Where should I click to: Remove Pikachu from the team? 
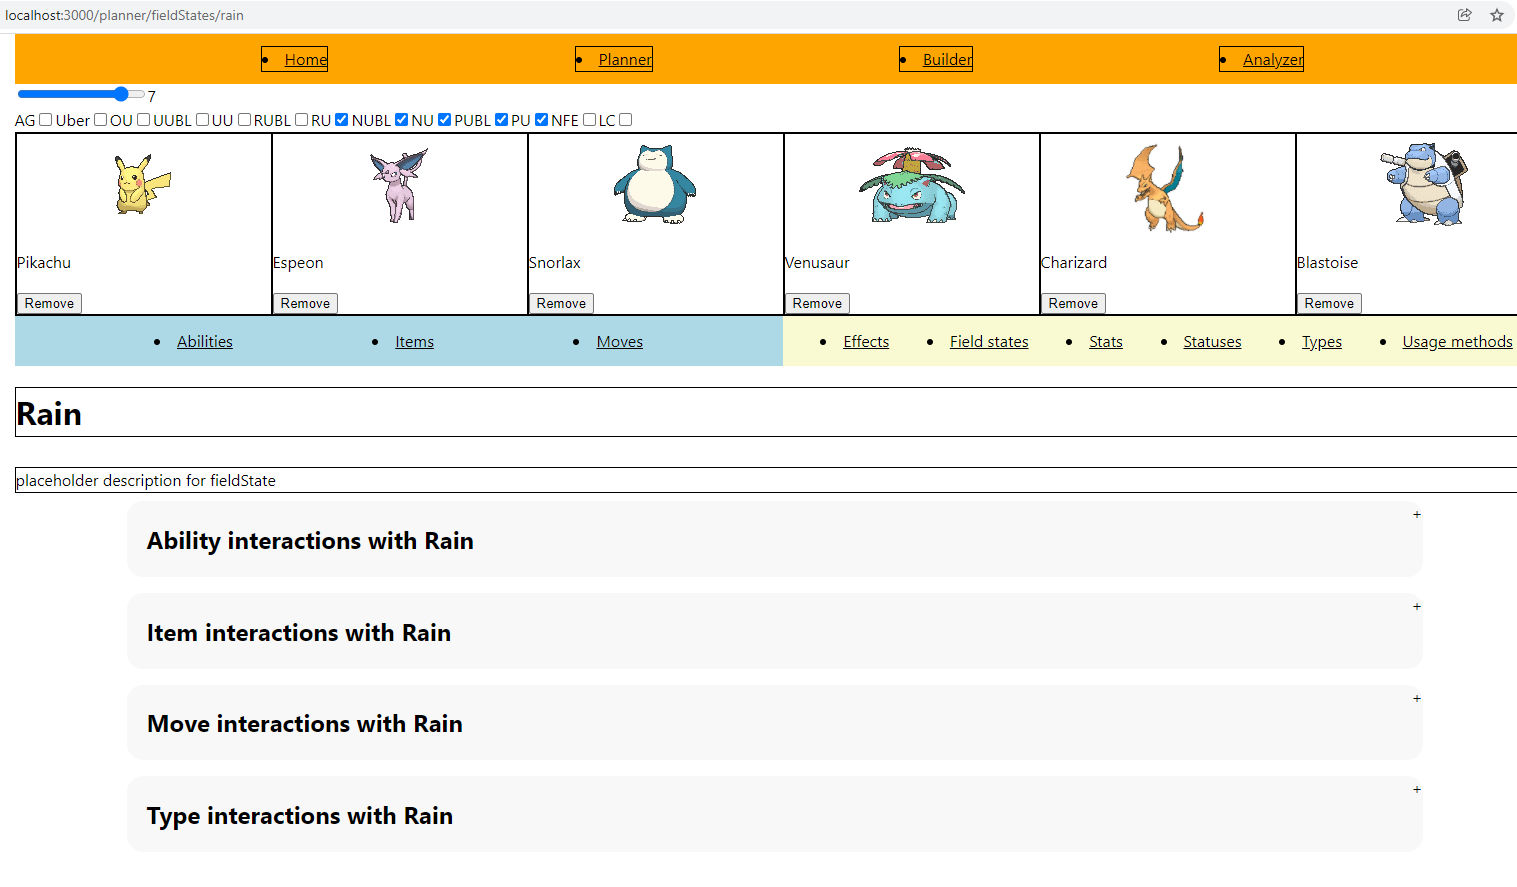click(49, 303)
